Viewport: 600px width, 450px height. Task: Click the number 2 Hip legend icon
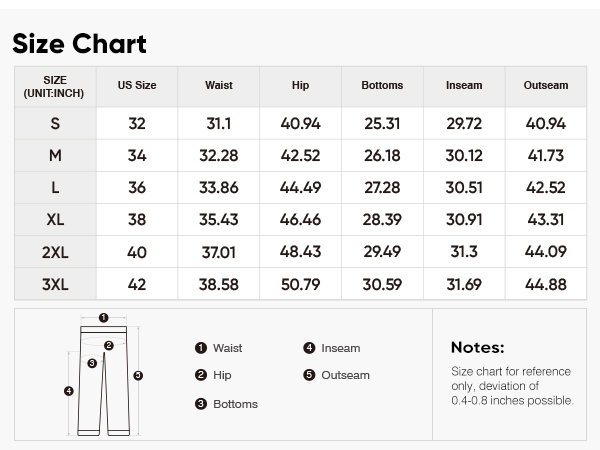click(x=201, y=375)
